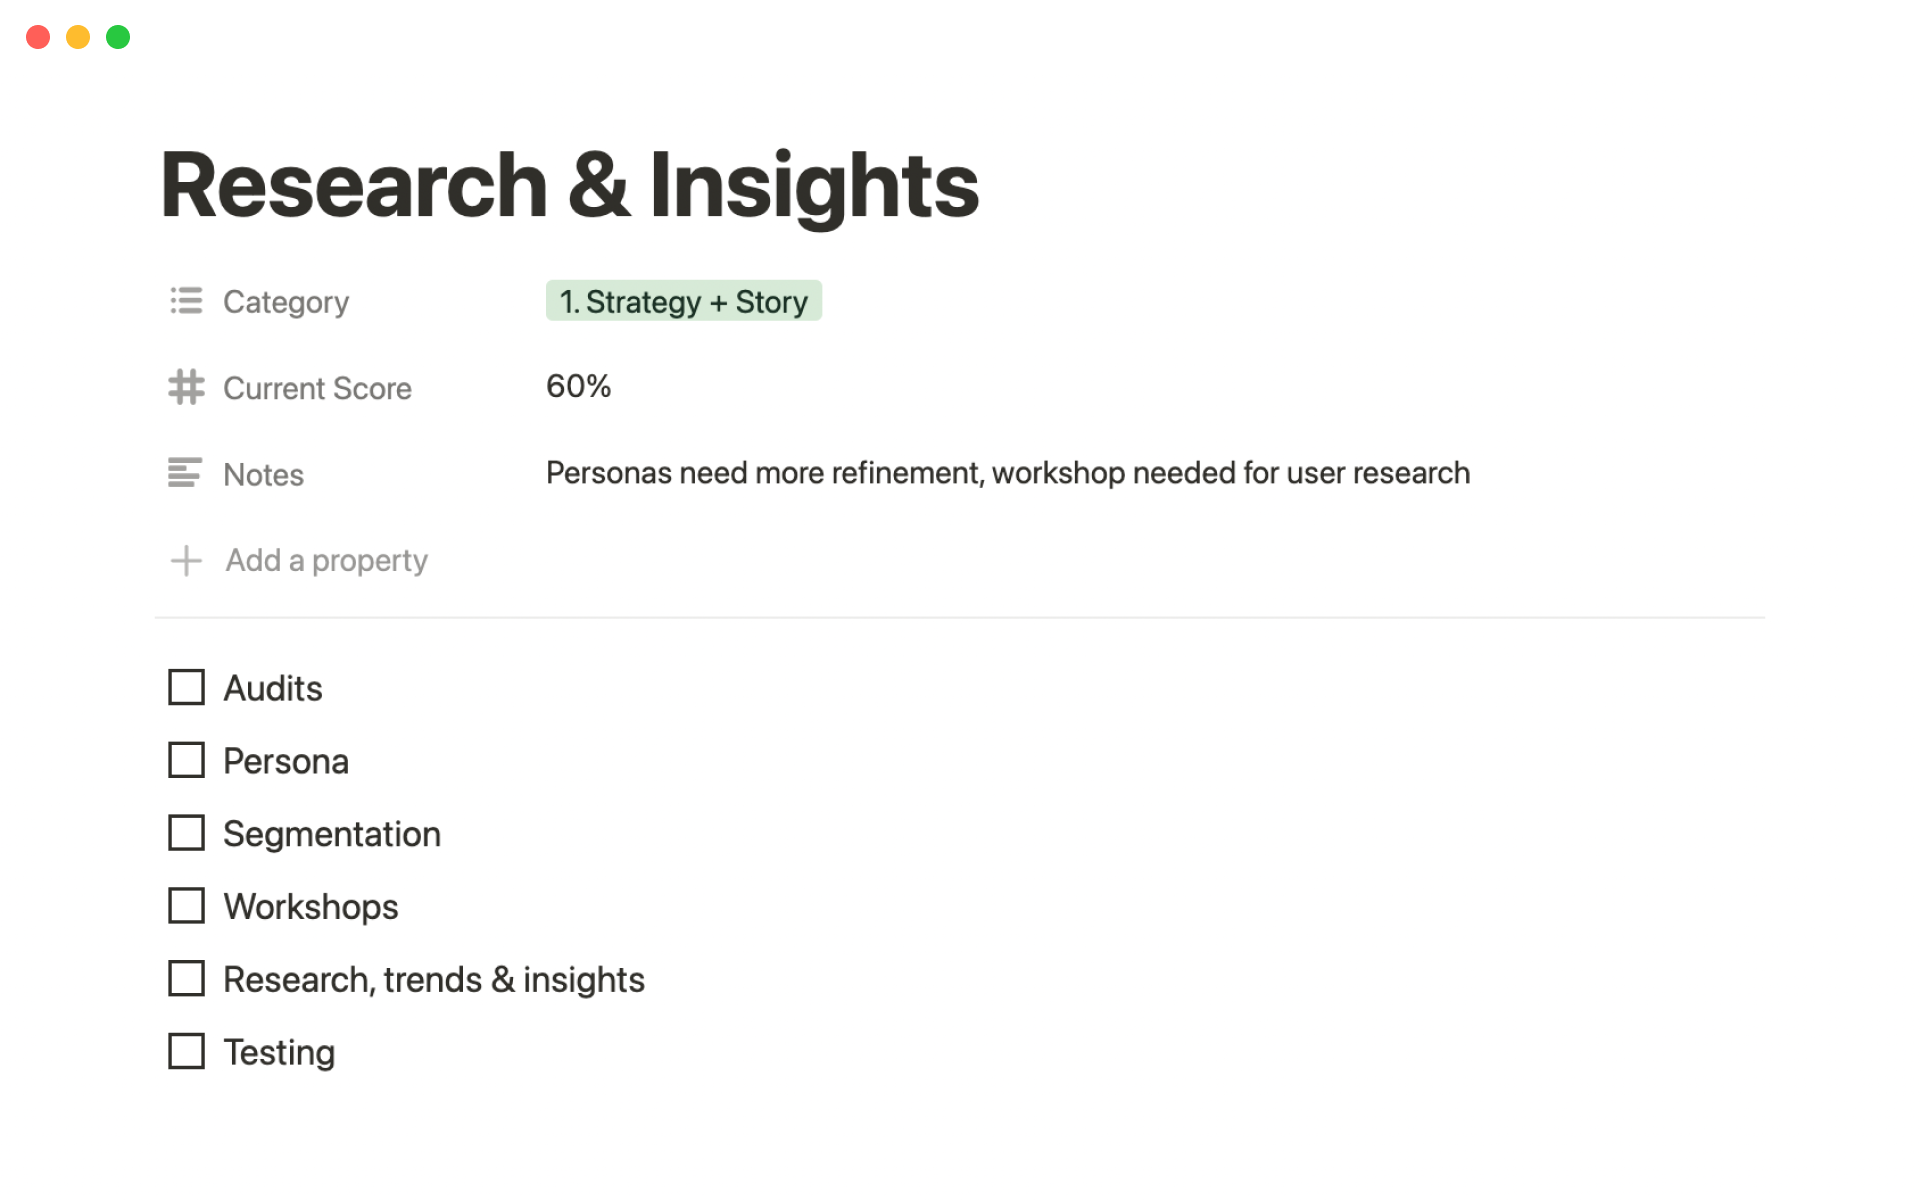Image resolution: width=1920 pixels, height=1200 pixels.
Task: Toggle the Segmentation checkbox
Action: [186, 833]
